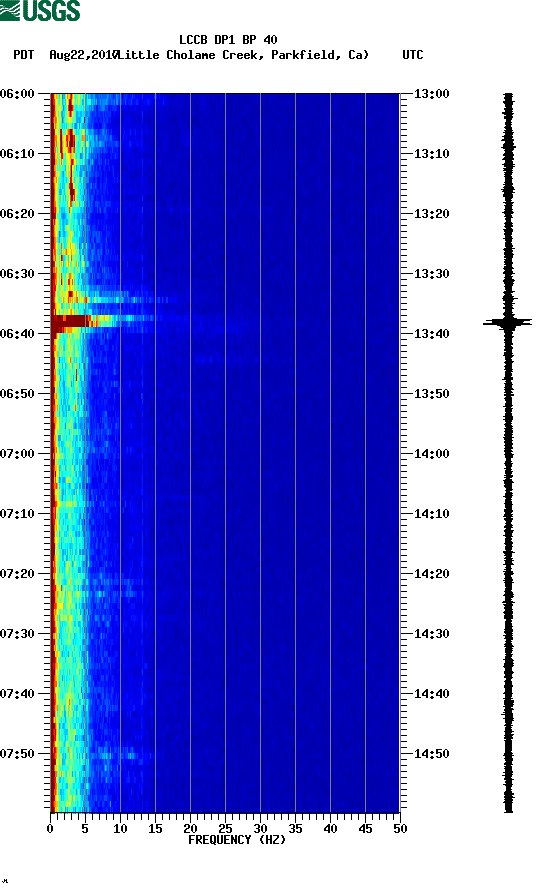The width and height of the screenshot is (552, 892).
Task: Click the '50' frequency tick label
Action: tap(400, 829)
